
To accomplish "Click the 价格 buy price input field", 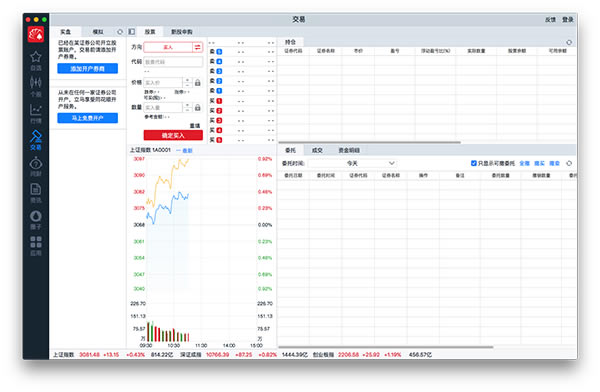I will tap(164, 82).
